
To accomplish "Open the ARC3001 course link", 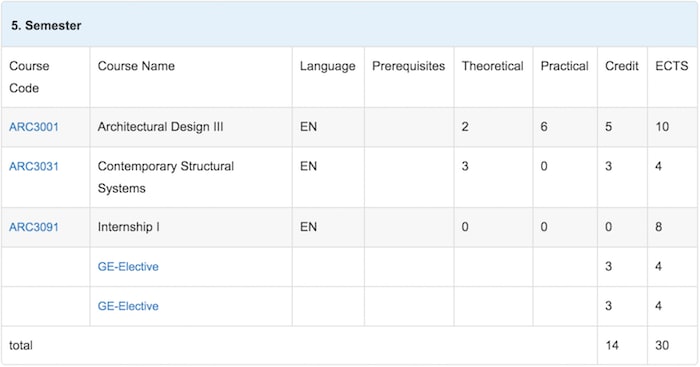I will [x=34, y=127].
